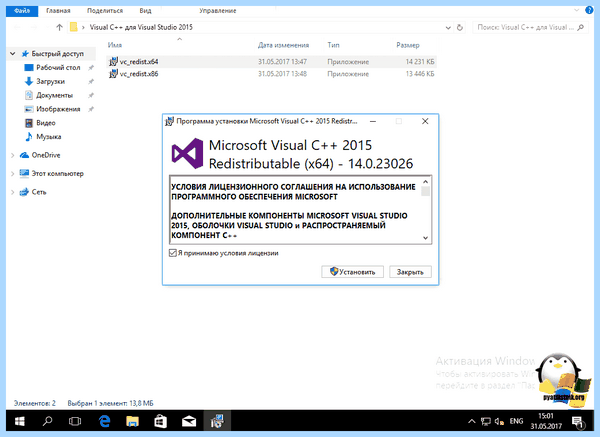Show hidden system tray icons
Image resolution: width=600 pixels, height=437 pixels.
[x=472, y=421]
